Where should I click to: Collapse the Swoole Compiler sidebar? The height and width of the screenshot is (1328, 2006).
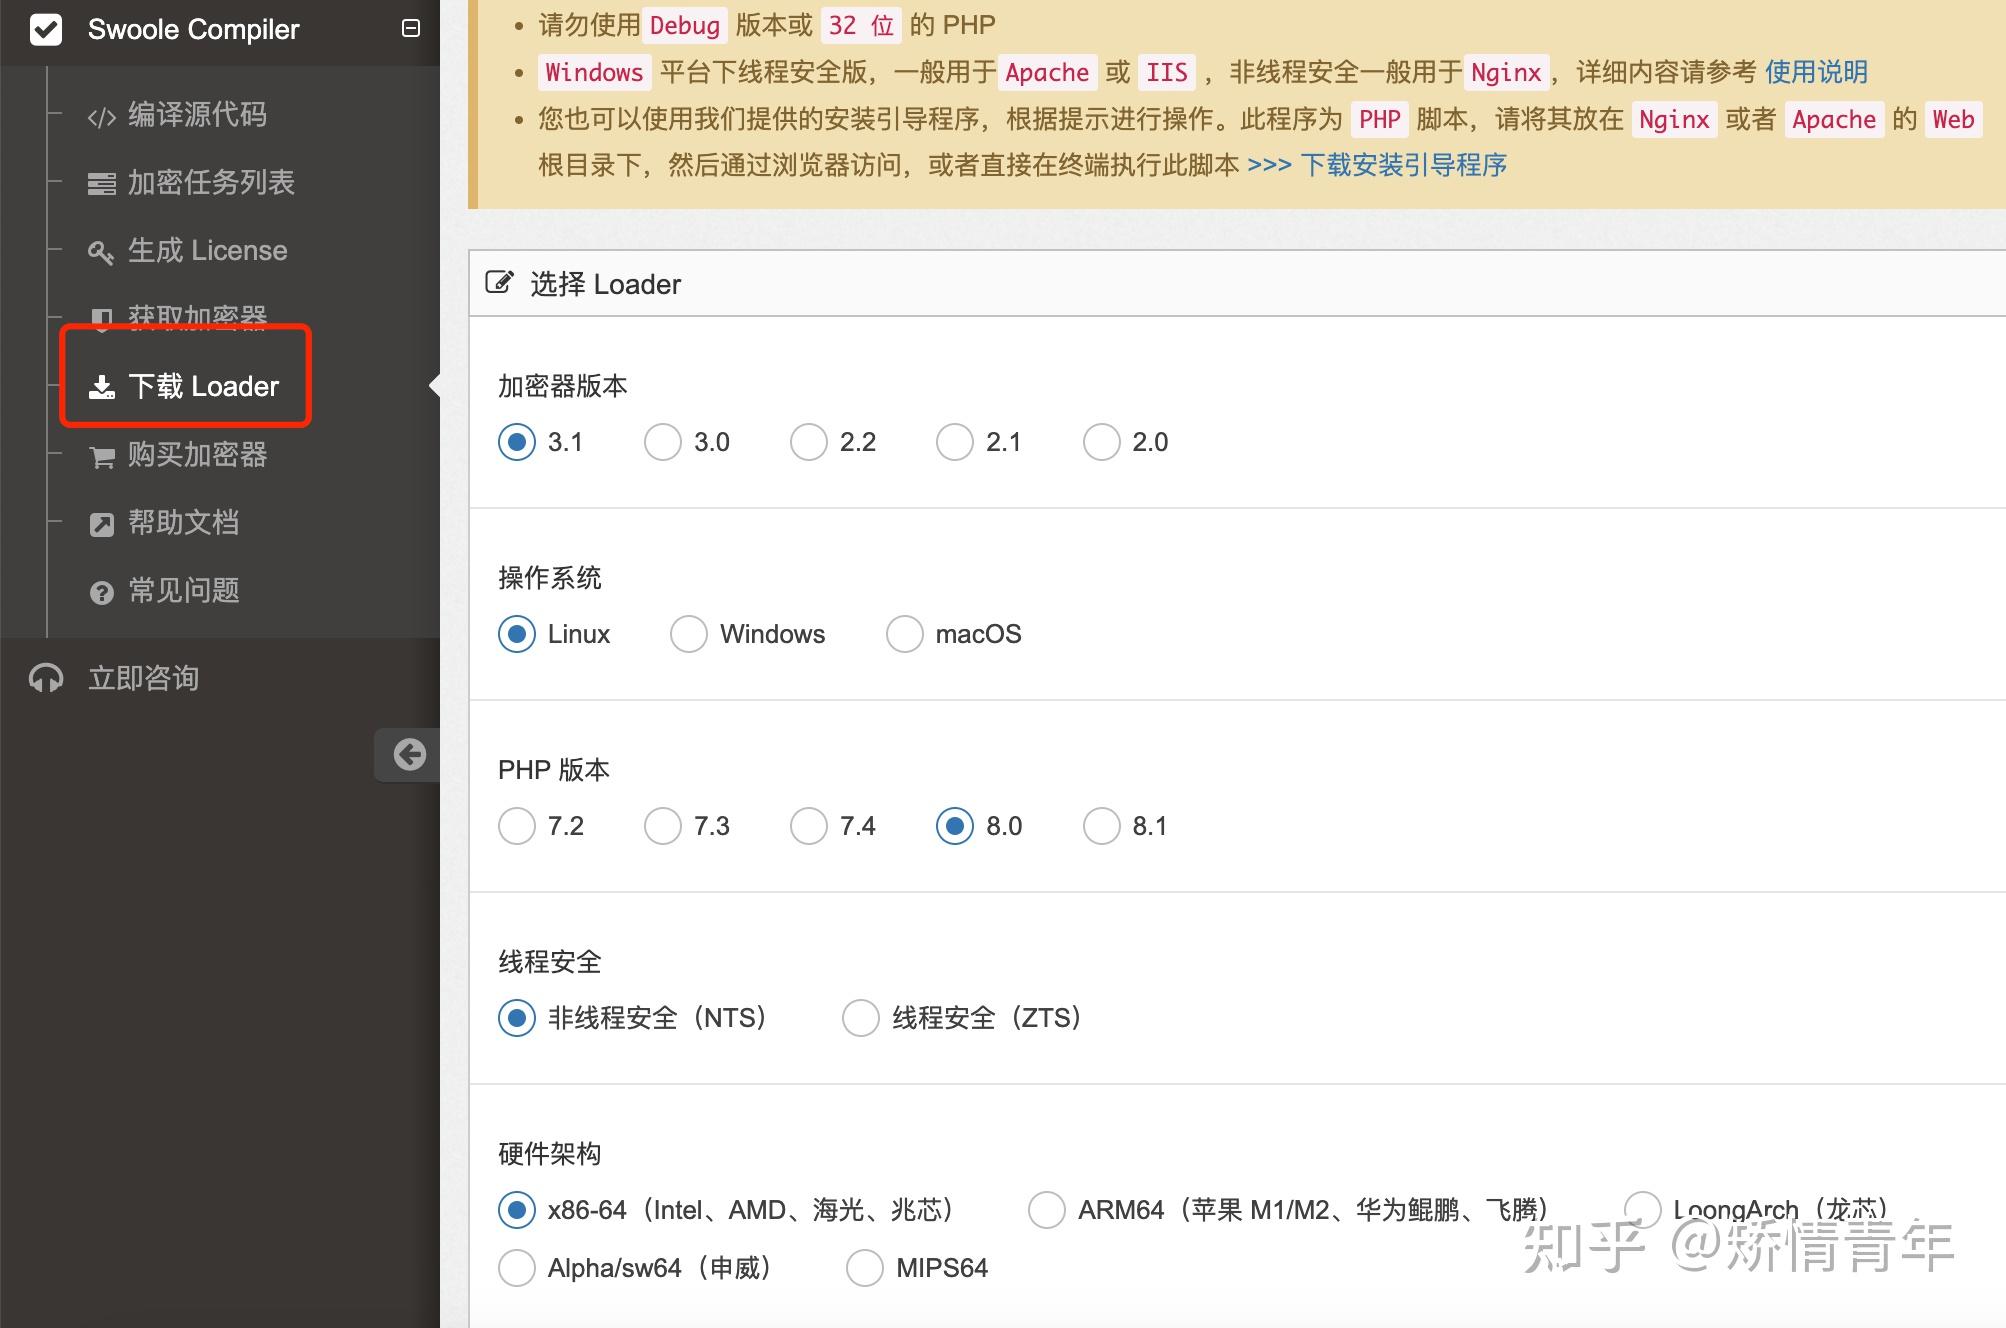(410, 29)
